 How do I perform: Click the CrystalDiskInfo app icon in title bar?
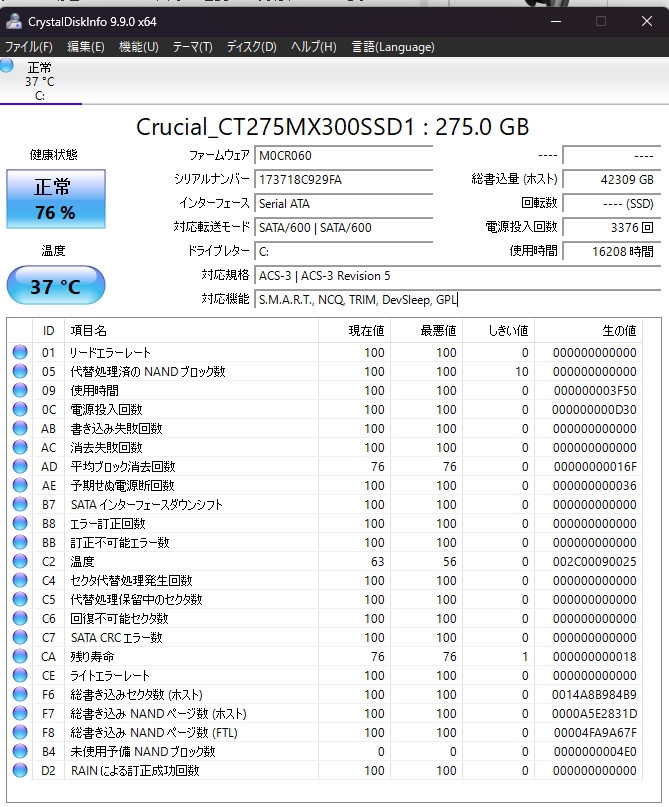point(13,21)
